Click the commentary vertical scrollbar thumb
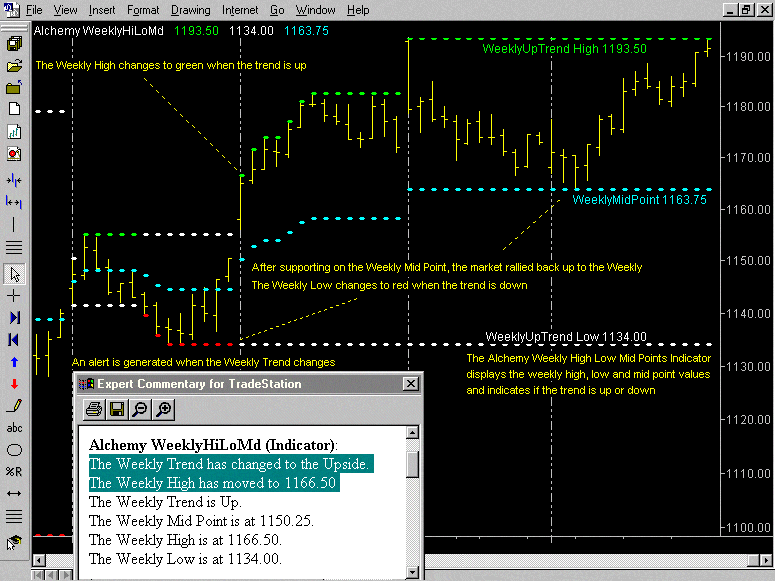The image size is (775, 582). [412, 464]
